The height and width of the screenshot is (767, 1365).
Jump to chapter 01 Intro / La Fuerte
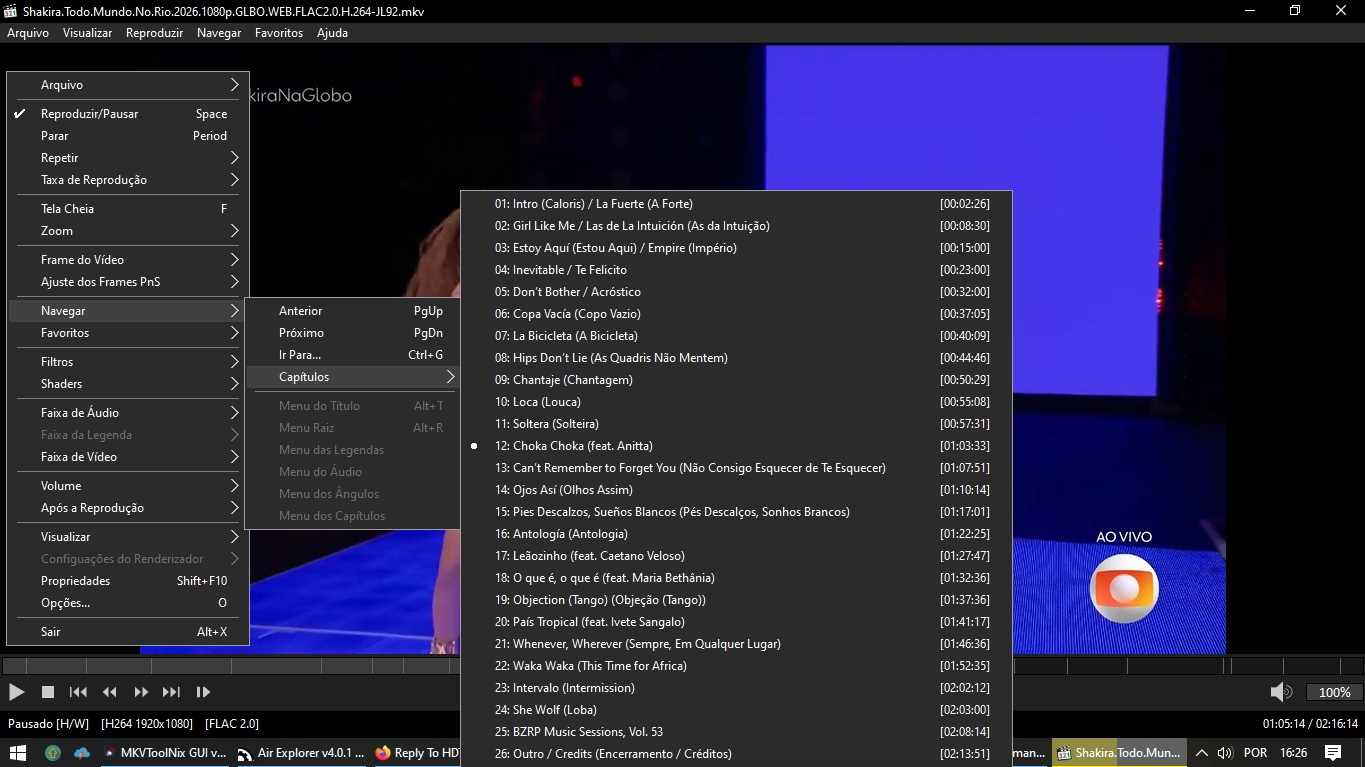736,204
